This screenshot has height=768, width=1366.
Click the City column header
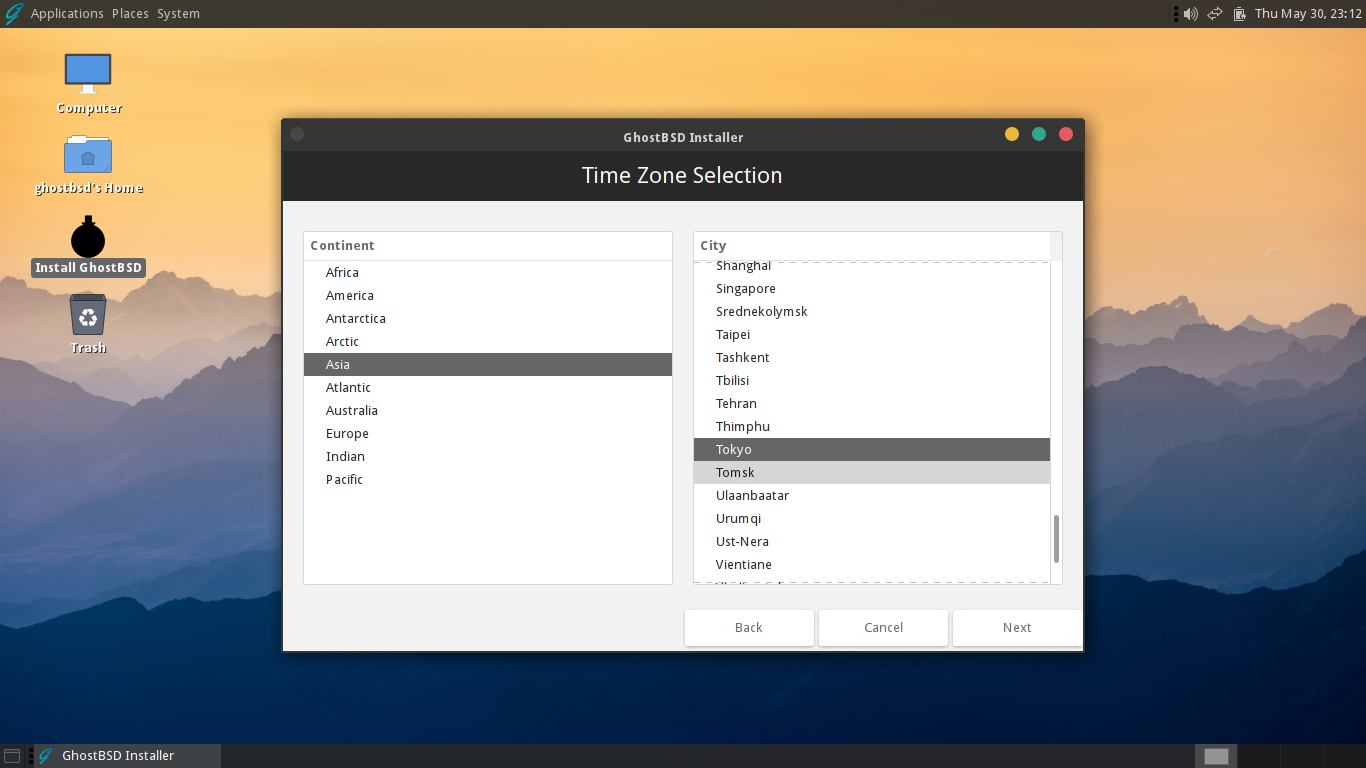click(x=872, y=246)
